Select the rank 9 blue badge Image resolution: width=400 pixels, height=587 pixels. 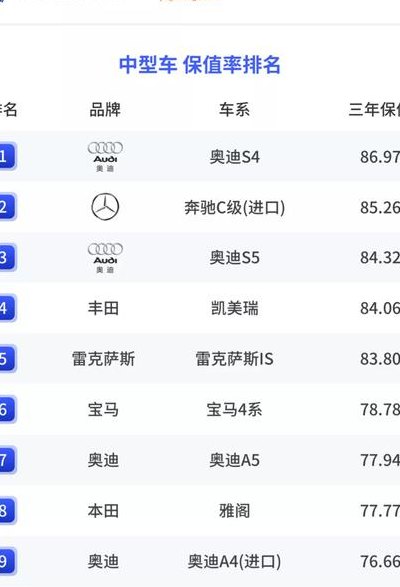click(7, 561)
